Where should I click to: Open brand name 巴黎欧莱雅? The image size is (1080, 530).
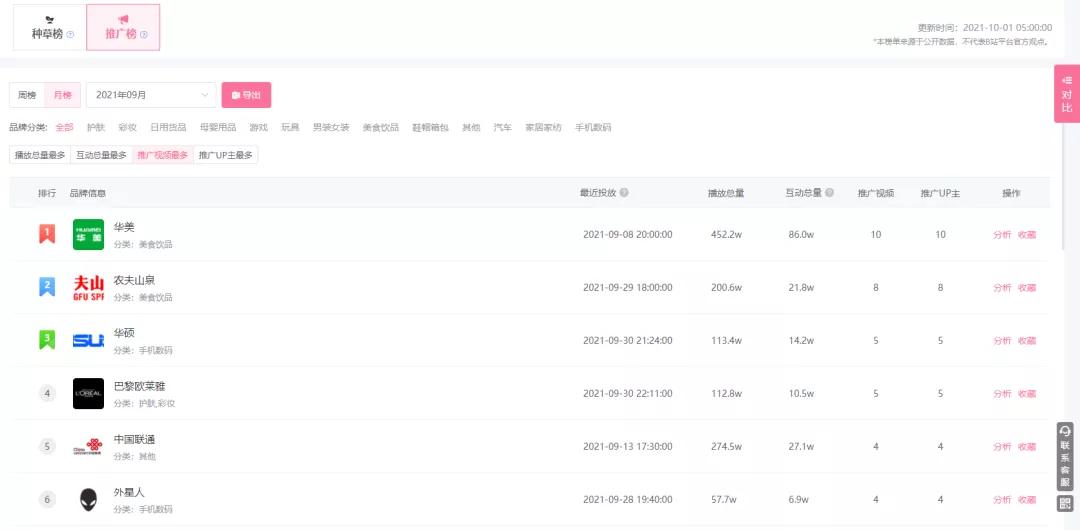point(139,387)
